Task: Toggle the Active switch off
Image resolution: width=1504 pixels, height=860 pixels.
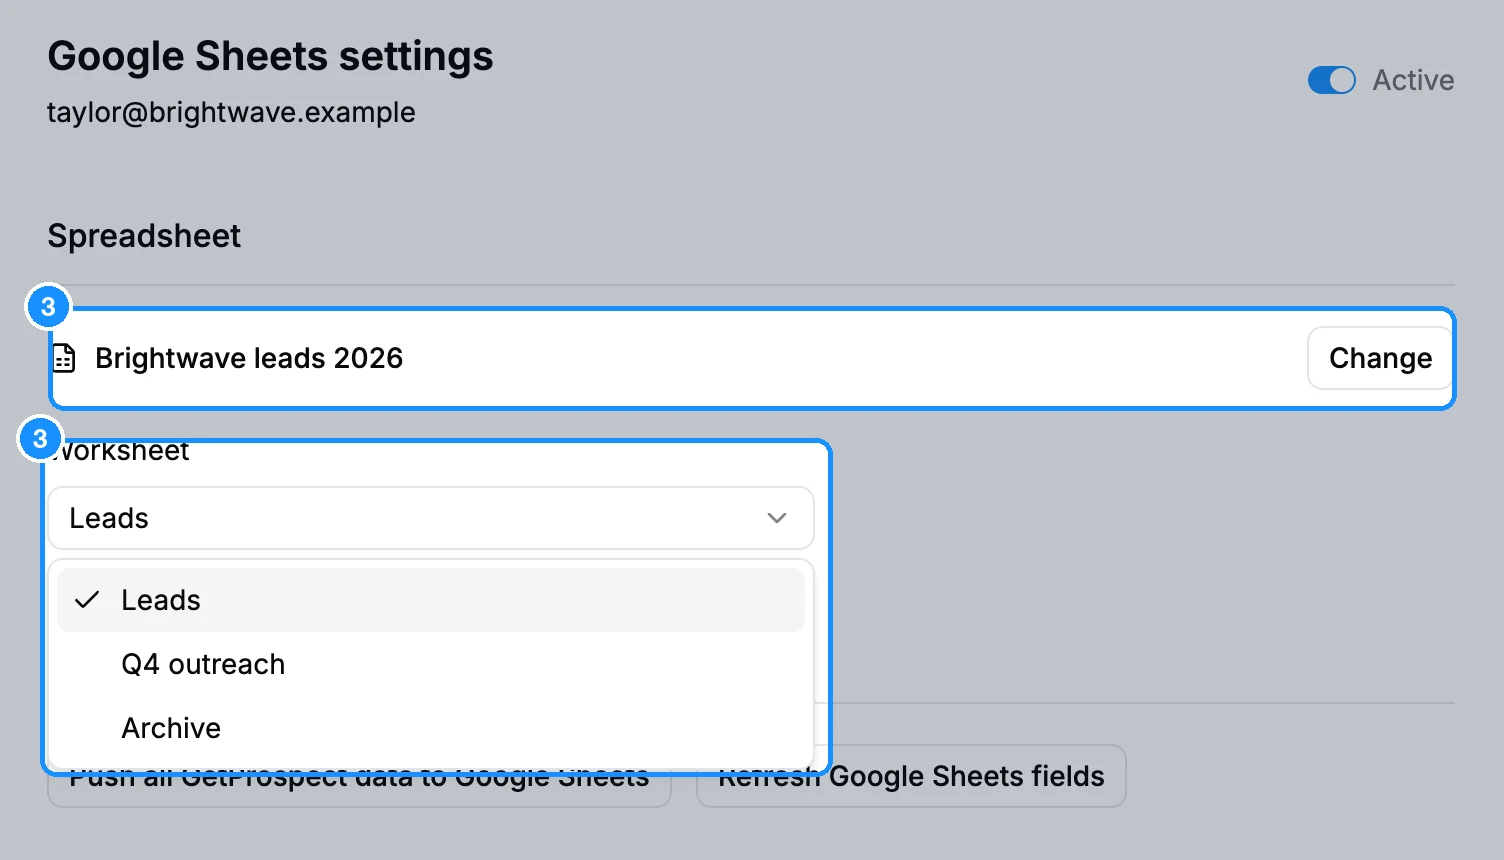Action: tap(1331, 80)
